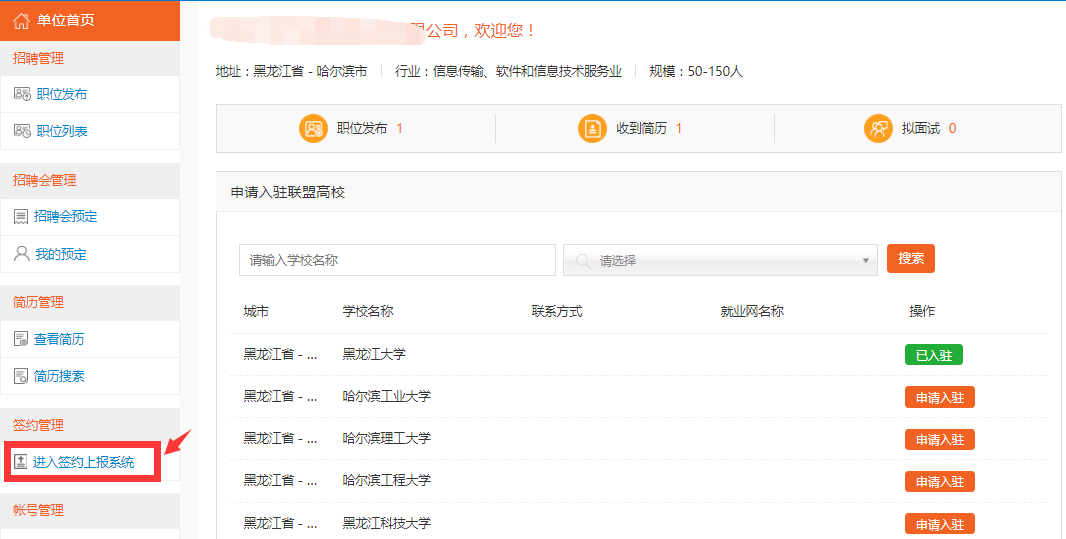Click the home icon beside 单位首页

point(21,20)
